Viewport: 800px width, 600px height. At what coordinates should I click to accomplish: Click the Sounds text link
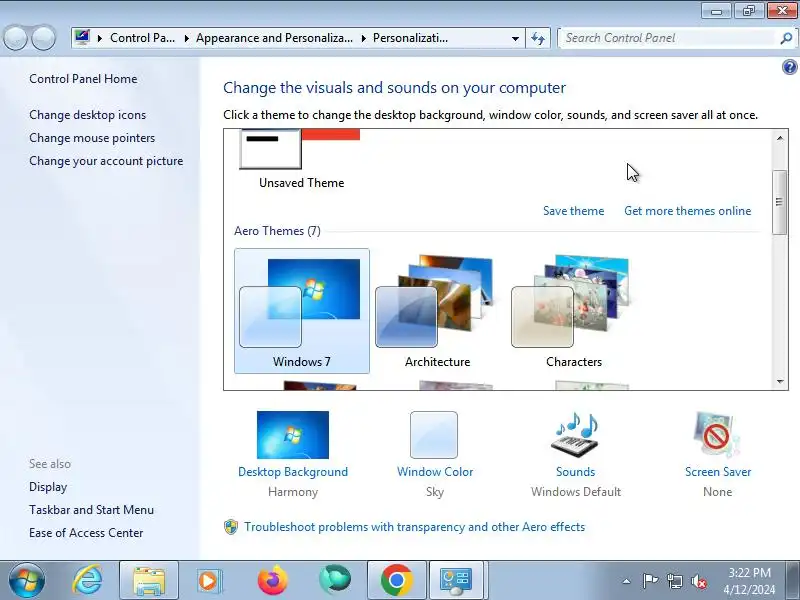tap(576, 472)
